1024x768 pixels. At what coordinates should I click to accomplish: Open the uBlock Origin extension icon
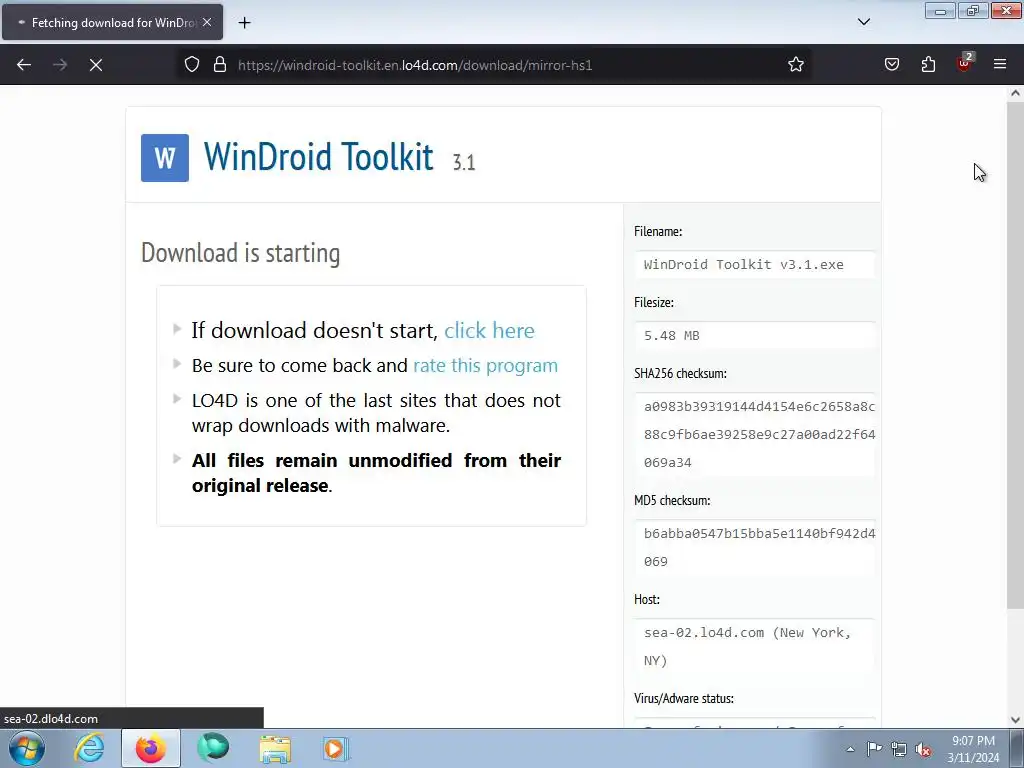[965, 63]
